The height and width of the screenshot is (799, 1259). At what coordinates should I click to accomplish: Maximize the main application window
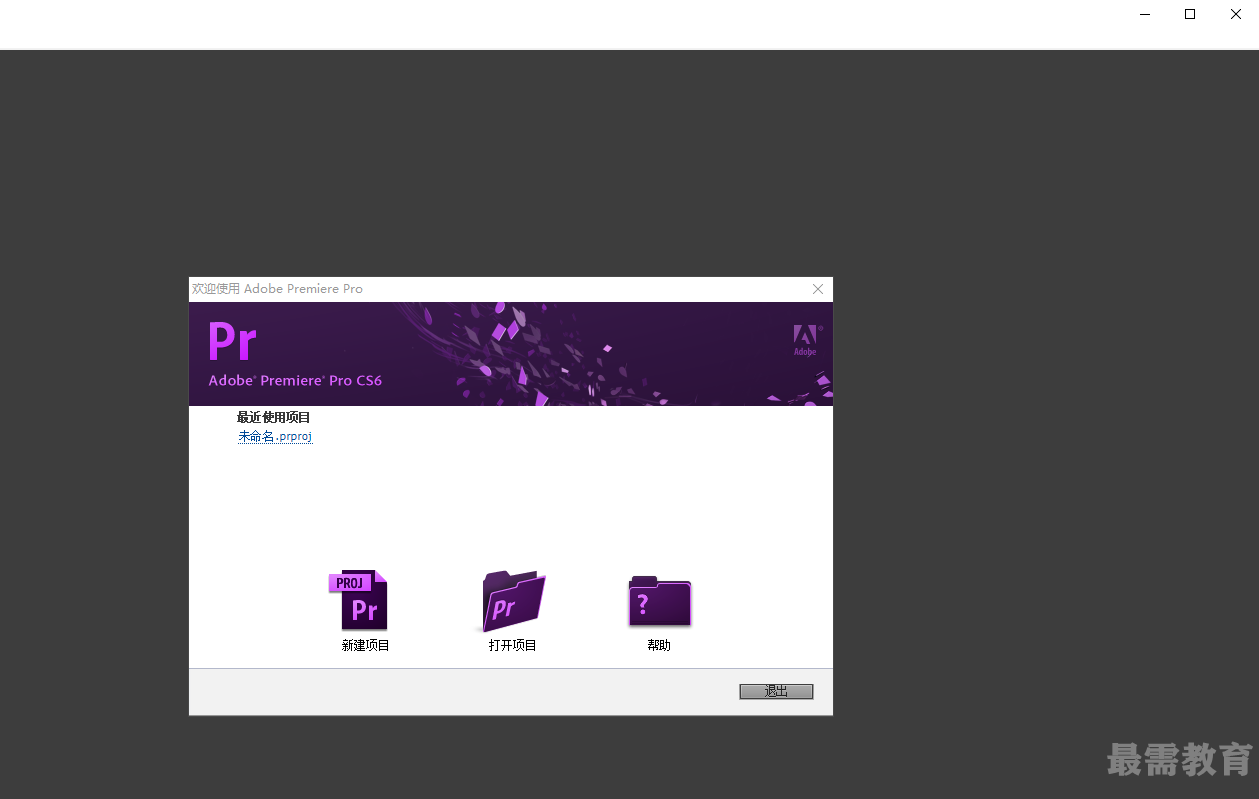(1190, 14)
